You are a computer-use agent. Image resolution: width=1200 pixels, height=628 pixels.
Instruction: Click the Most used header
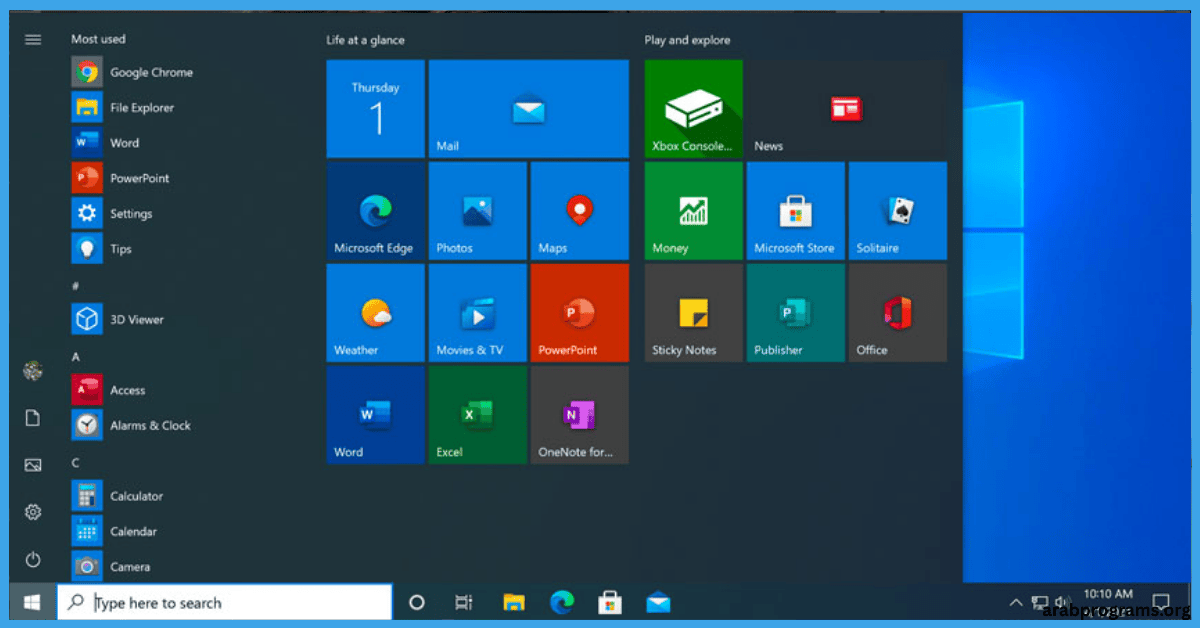point(98,39)
